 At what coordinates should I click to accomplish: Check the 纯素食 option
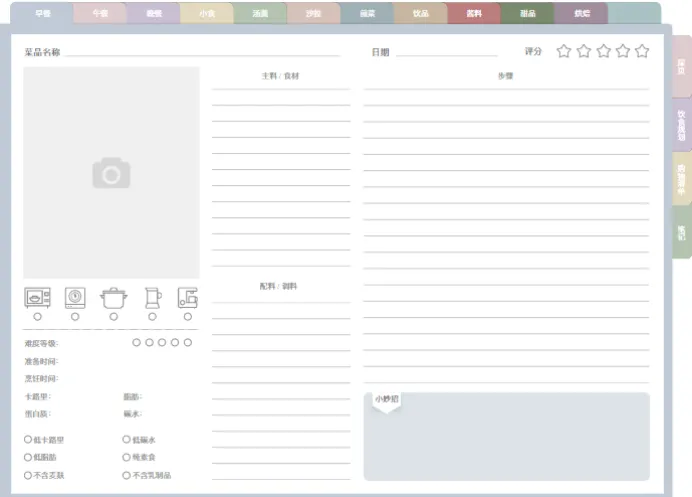126,457
